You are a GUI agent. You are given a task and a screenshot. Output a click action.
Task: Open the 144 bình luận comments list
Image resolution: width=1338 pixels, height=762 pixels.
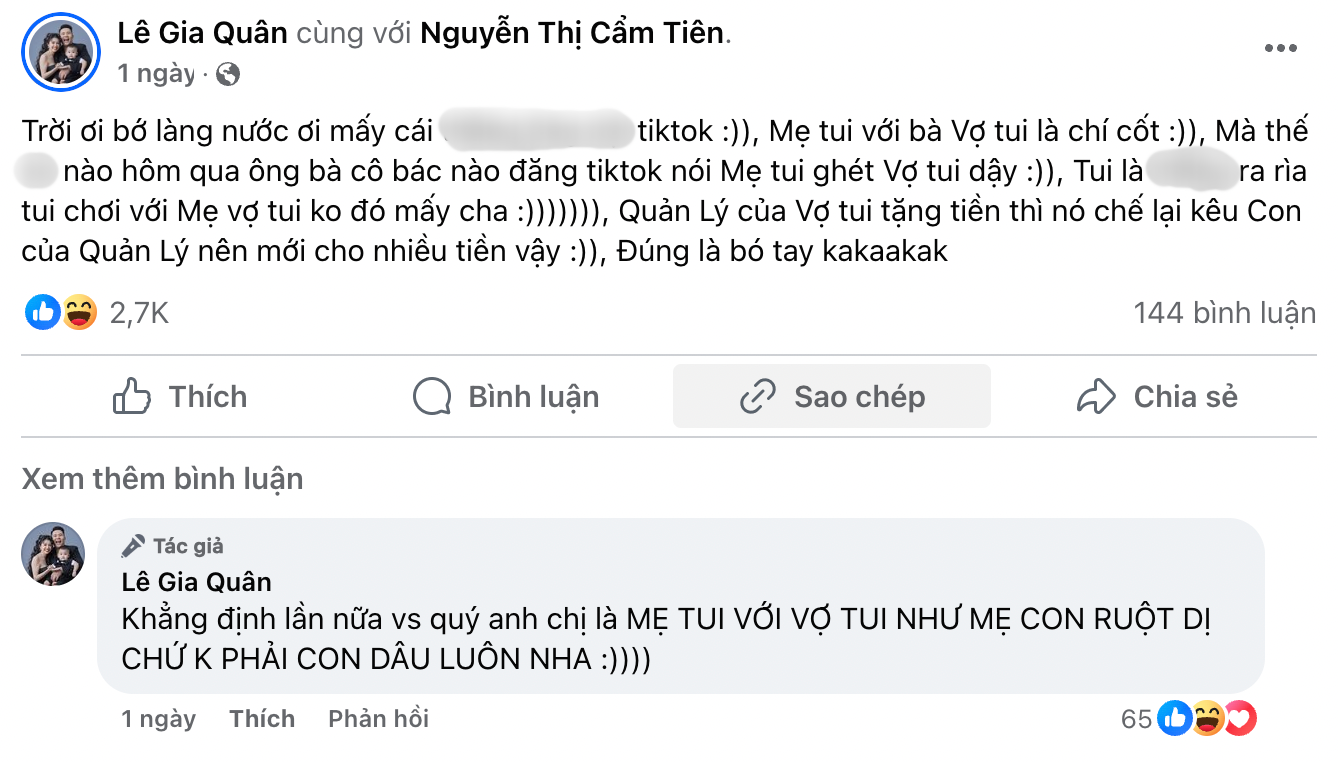pos(1224,313)
